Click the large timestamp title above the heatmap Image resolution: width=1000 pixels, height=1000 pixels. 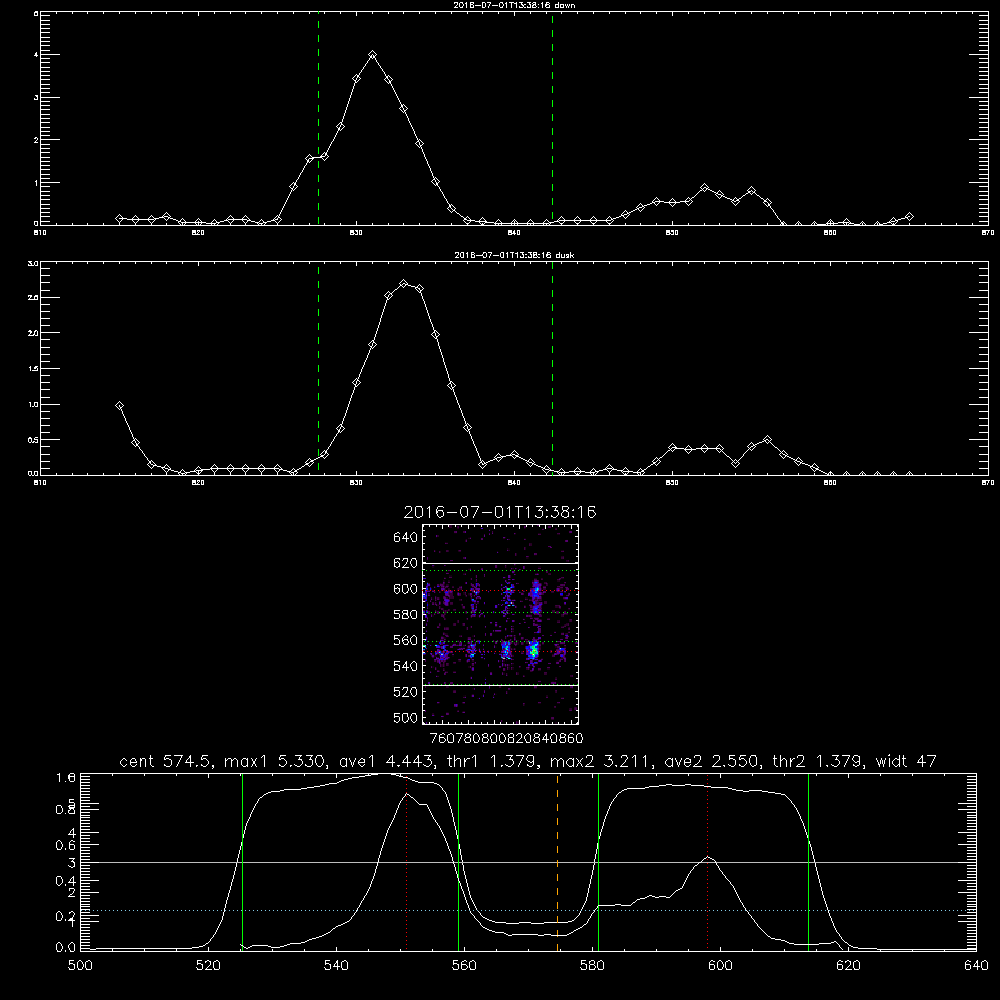click(x=500, y=512)
